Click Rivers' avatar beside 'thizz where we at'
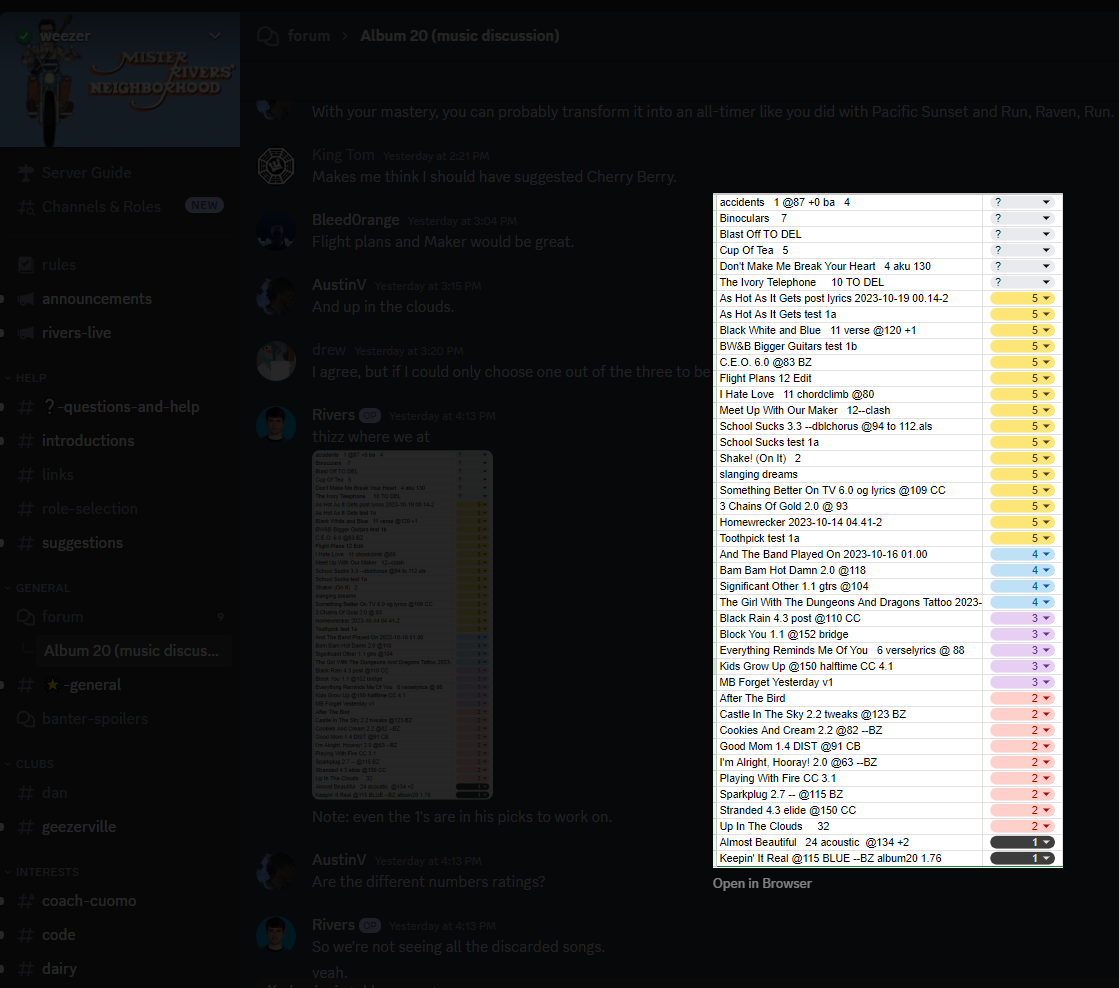 275,425
